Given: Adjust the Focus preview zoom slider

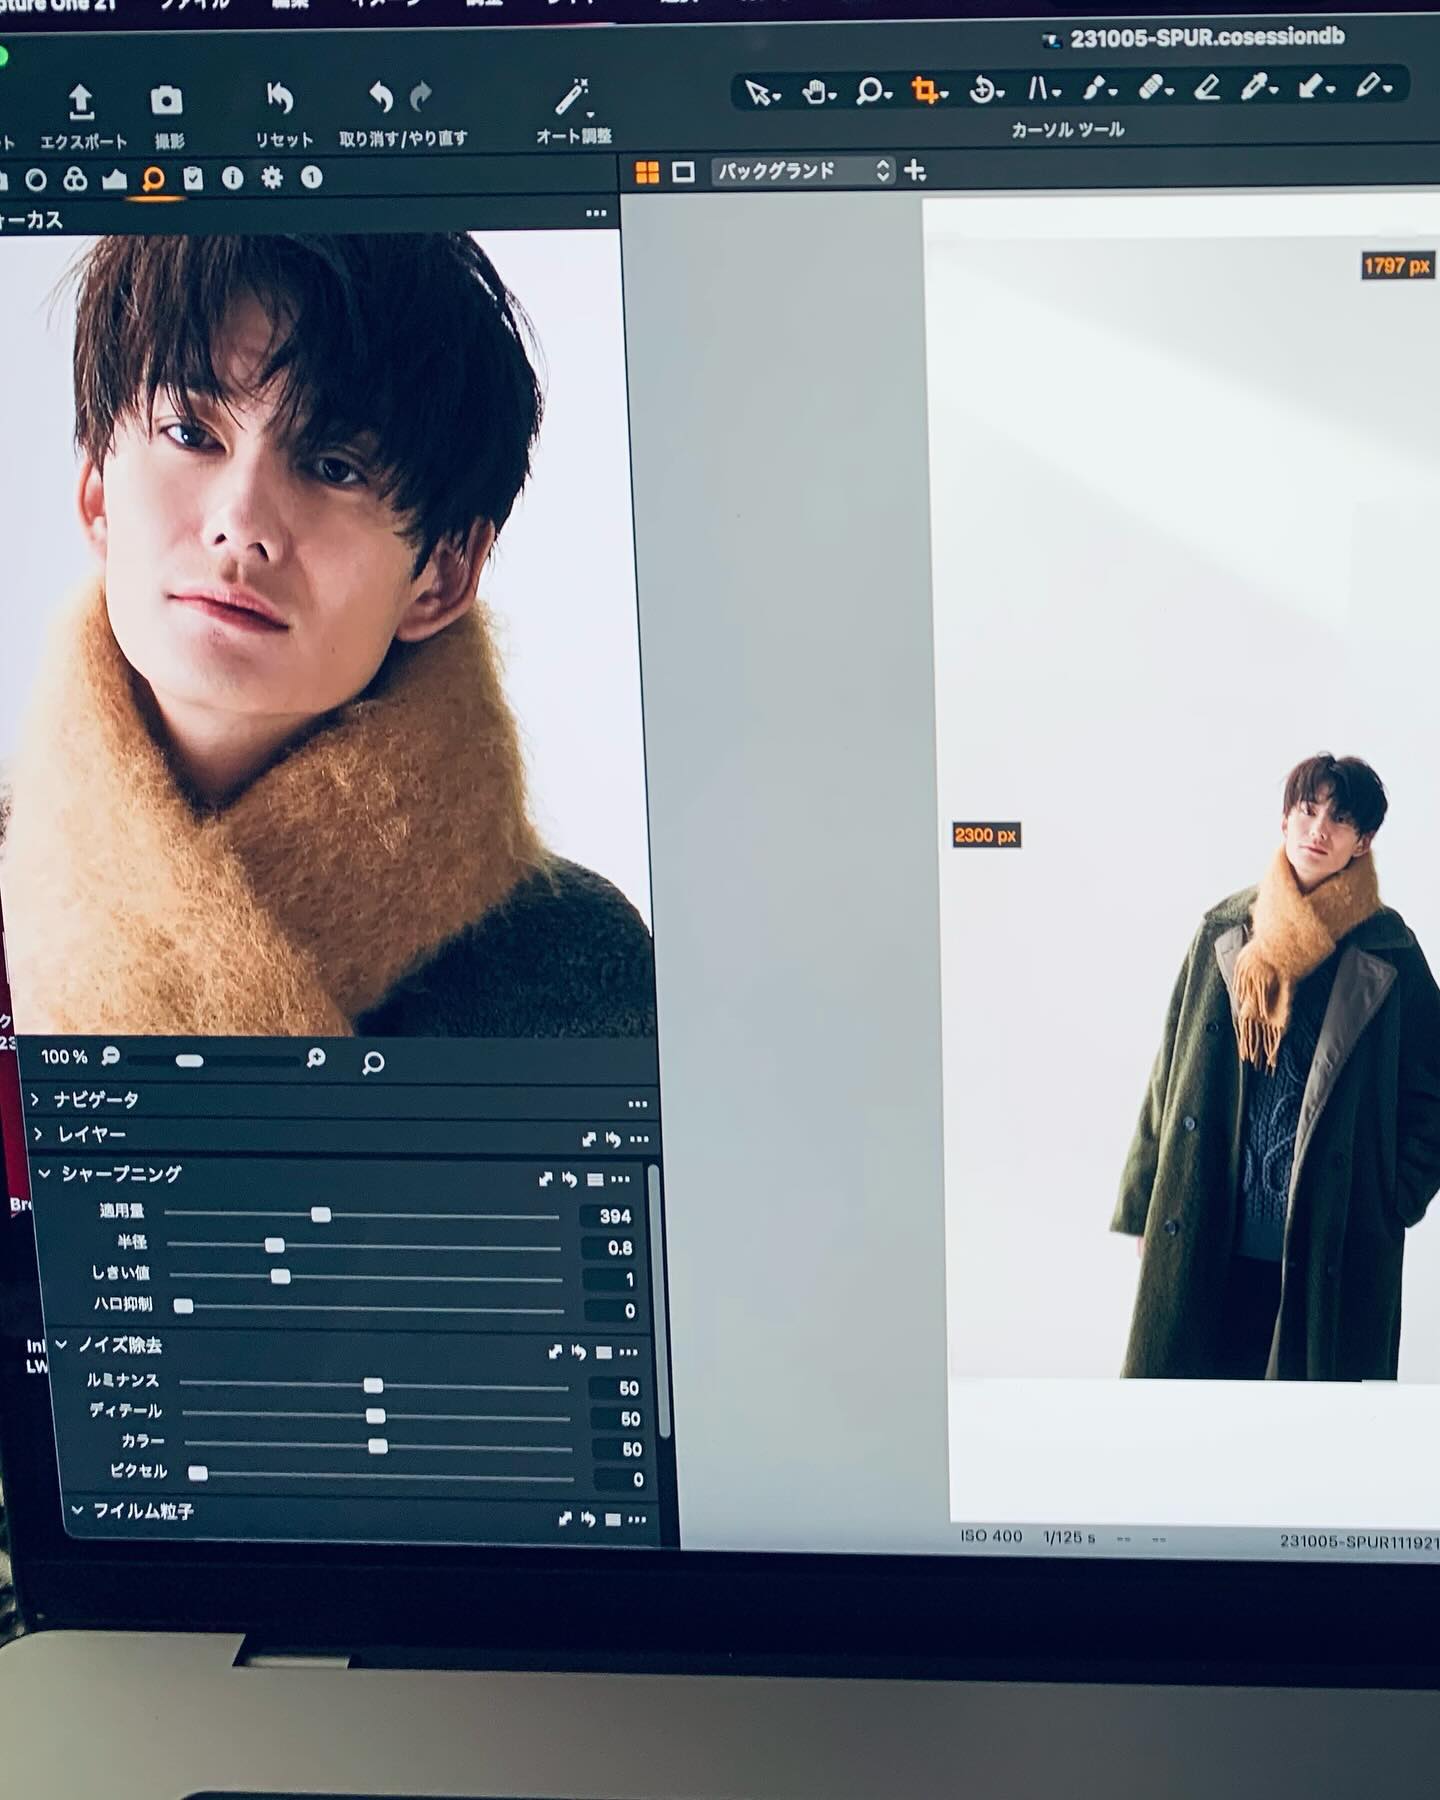Looking at the screenshot, I should click(213, 1060).
